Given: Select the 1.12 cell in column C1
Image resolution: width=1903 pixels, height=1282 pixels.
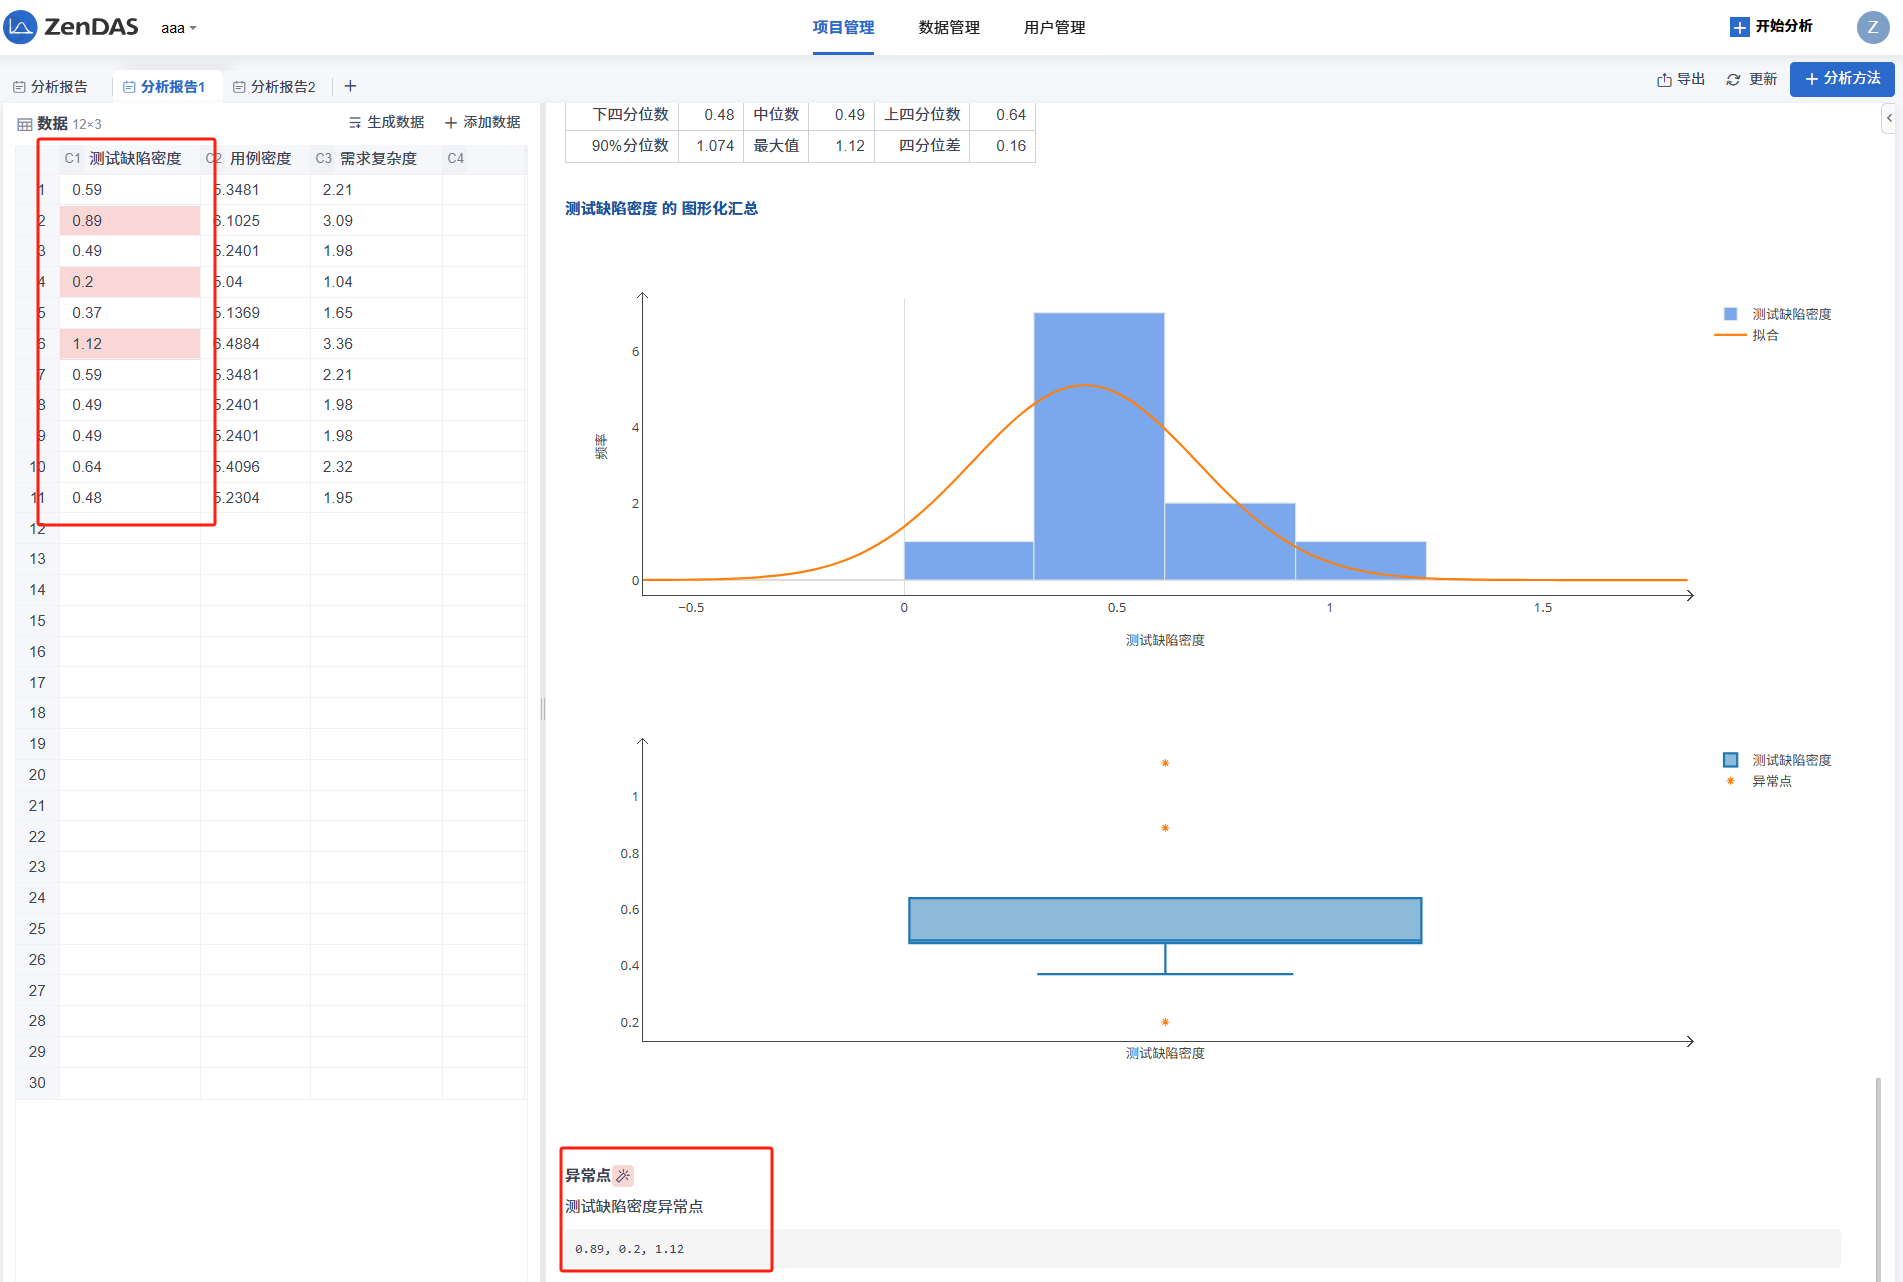Looking at the screenshot, I should point(130,344).
